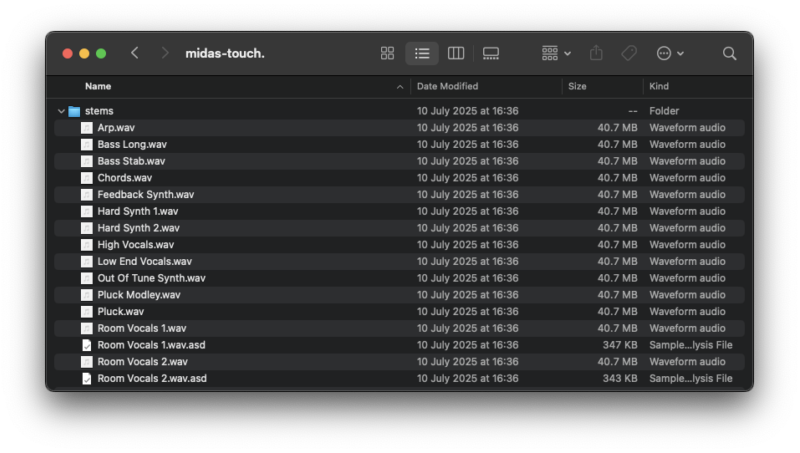Open the Group By dropdown
Viewport: 800px width, 453px height.
click(556, 53)
